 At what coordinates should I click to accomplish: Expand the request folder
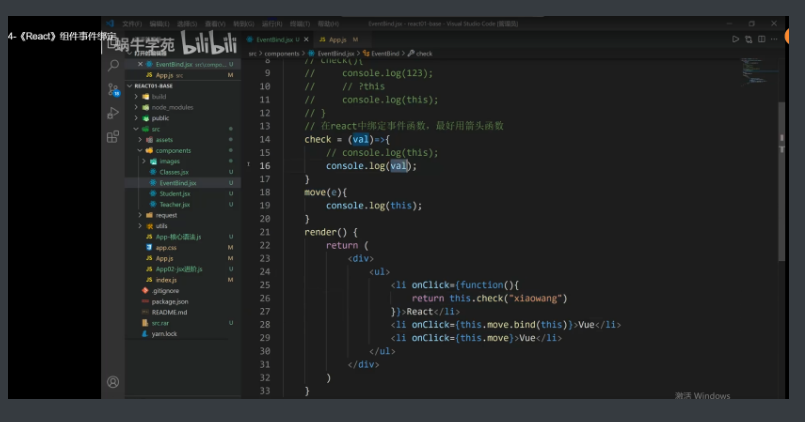point(140,215)
